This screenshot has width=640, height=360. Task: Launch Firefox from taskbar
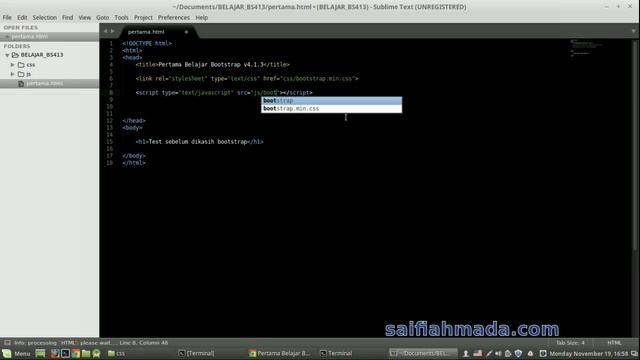tap(55, 353)
